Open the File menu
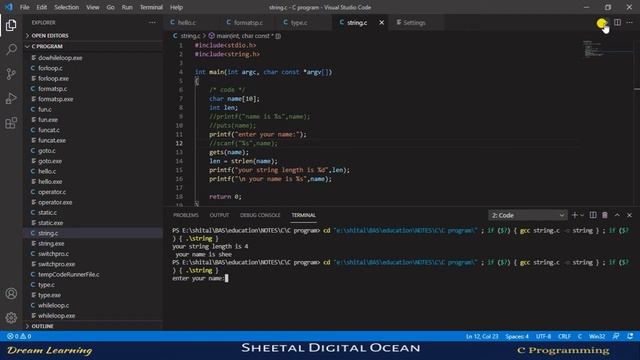The width and height of the screenshot is (640, 360). [24, 7]
